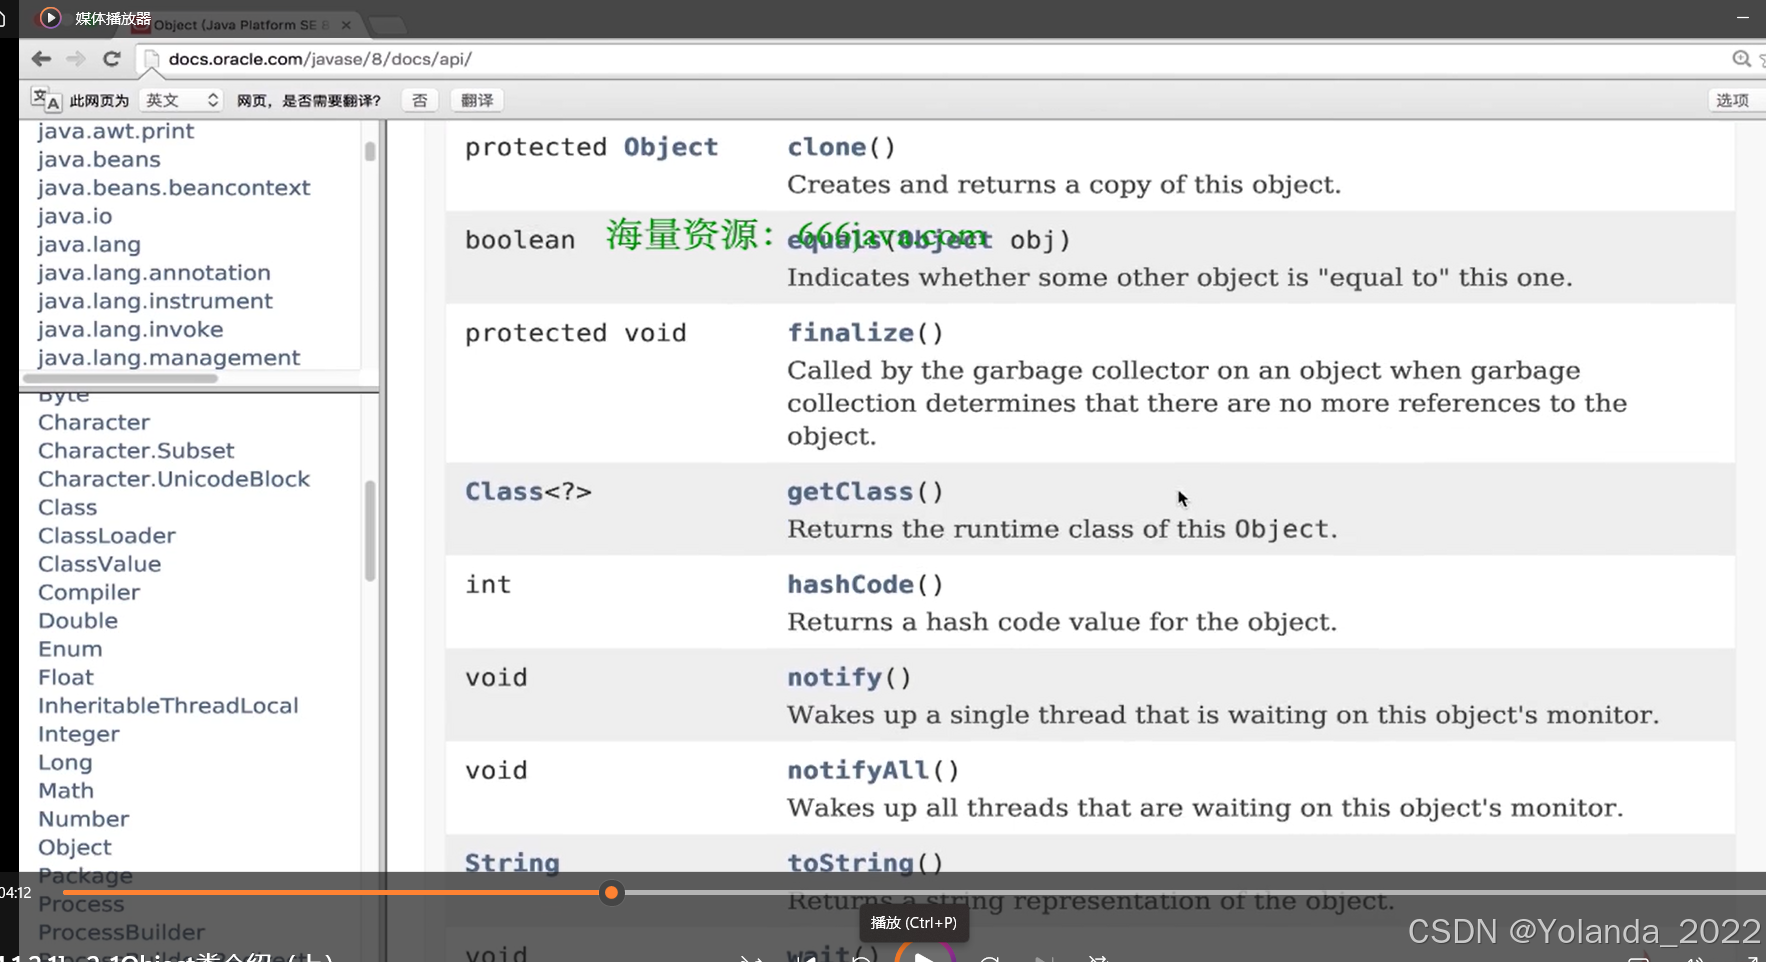
Task: Open the java.lang package
Action: [89, 244]
